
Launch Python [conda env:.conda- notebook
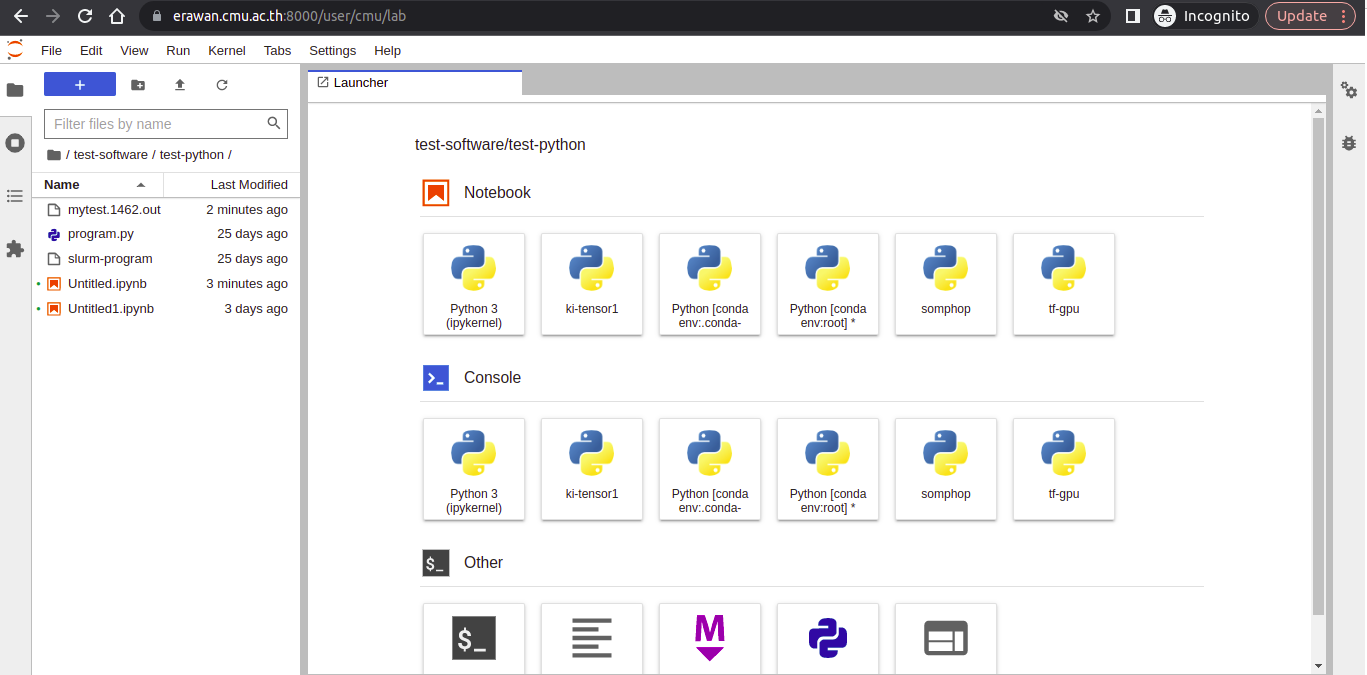point(710,284)
